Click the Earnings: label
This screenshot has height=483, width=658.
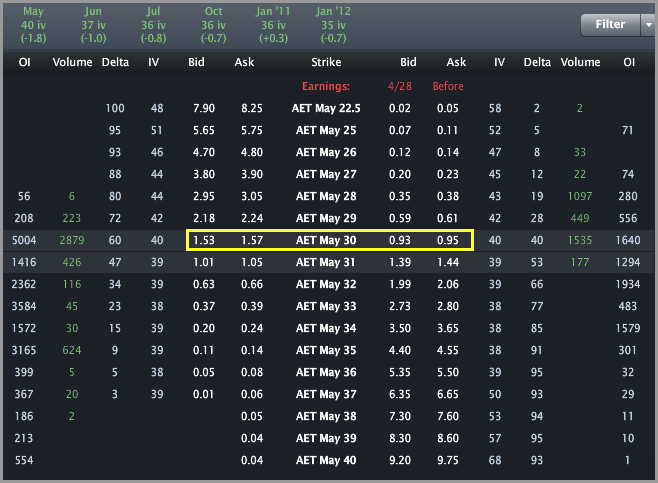326,86
